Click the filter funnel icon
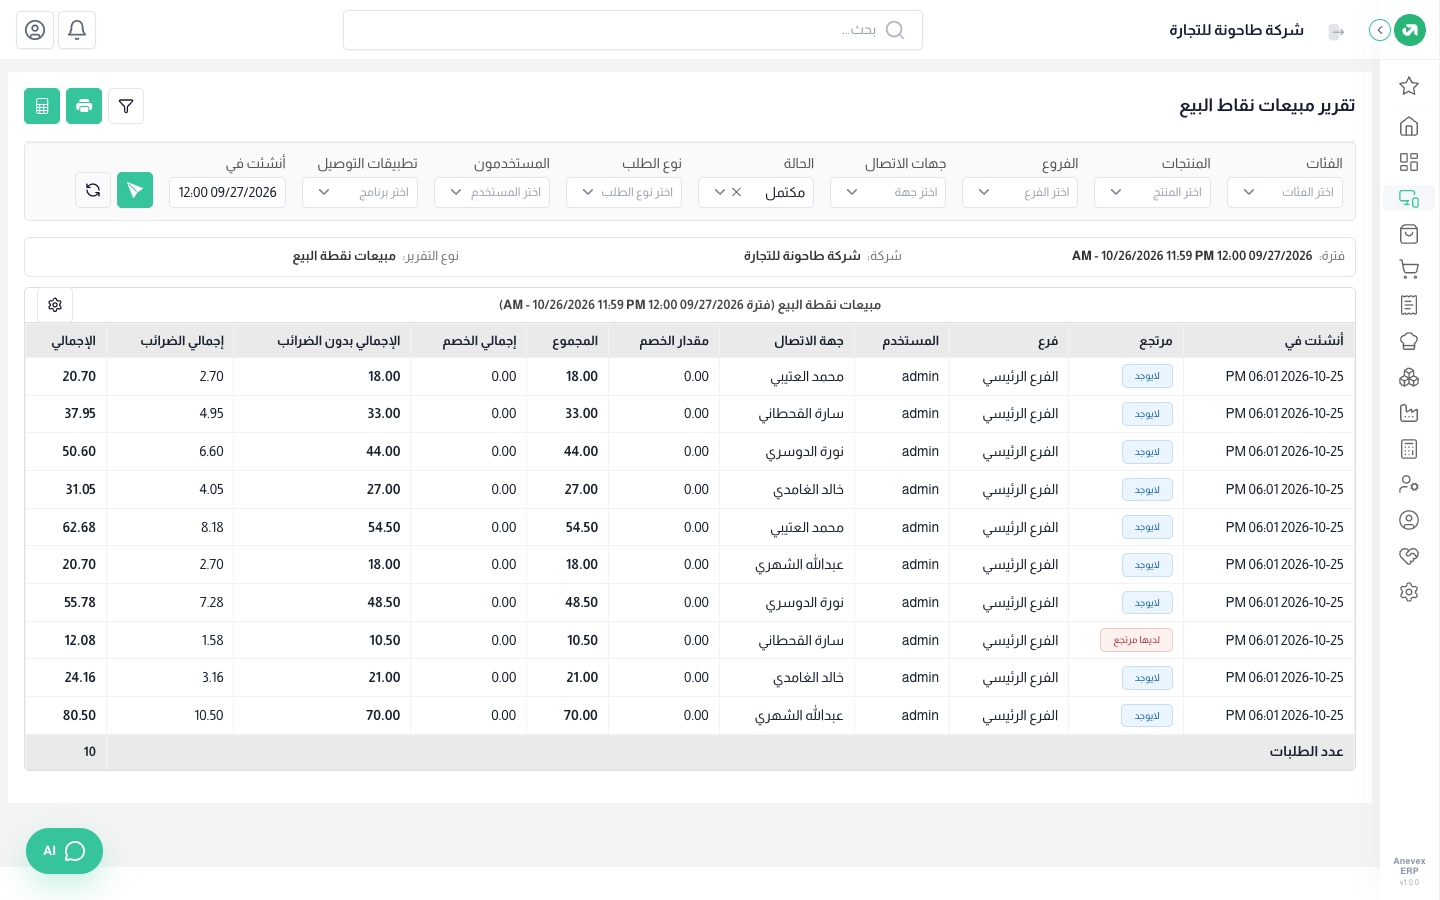The image size is (1440, 900). pos(126,106)
